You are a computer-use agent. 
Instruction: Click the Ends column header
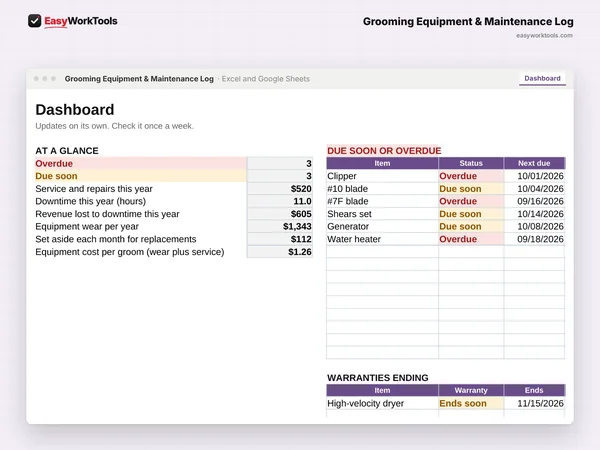[534, 390]
